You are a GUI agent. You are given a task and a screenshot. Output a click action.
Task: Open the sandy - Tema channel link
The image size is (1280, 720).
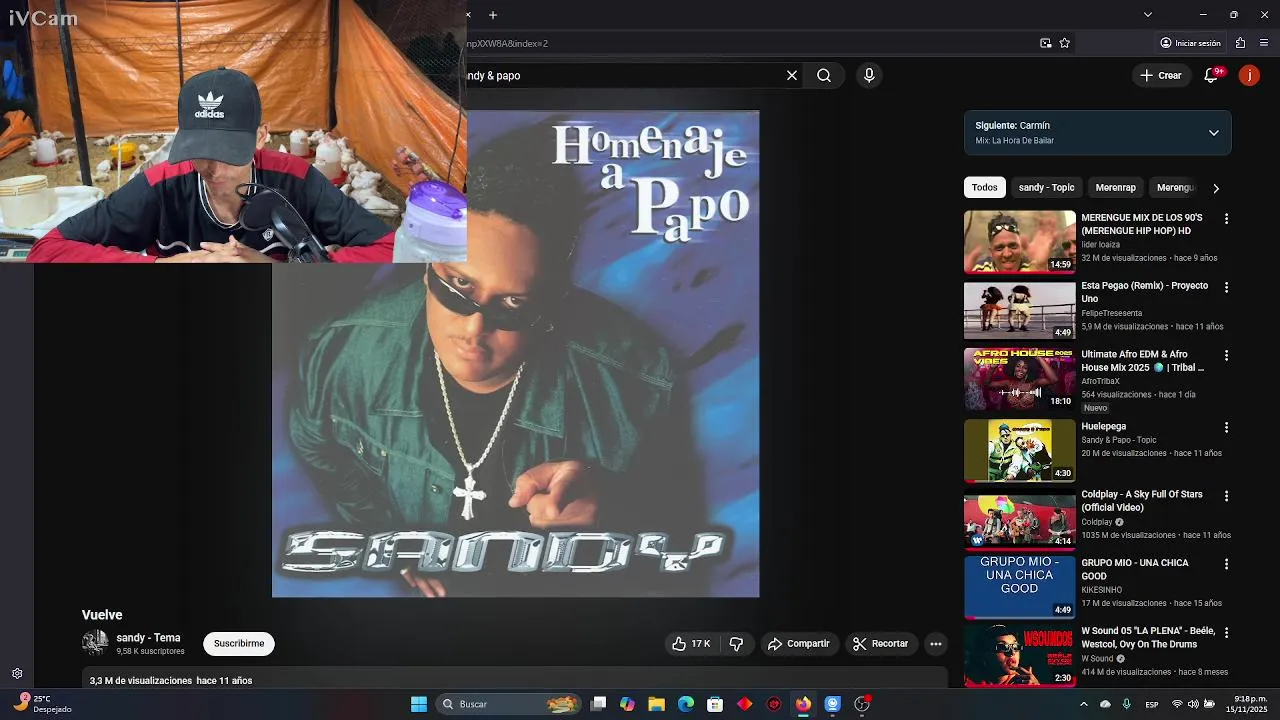[x=148, y=638]
